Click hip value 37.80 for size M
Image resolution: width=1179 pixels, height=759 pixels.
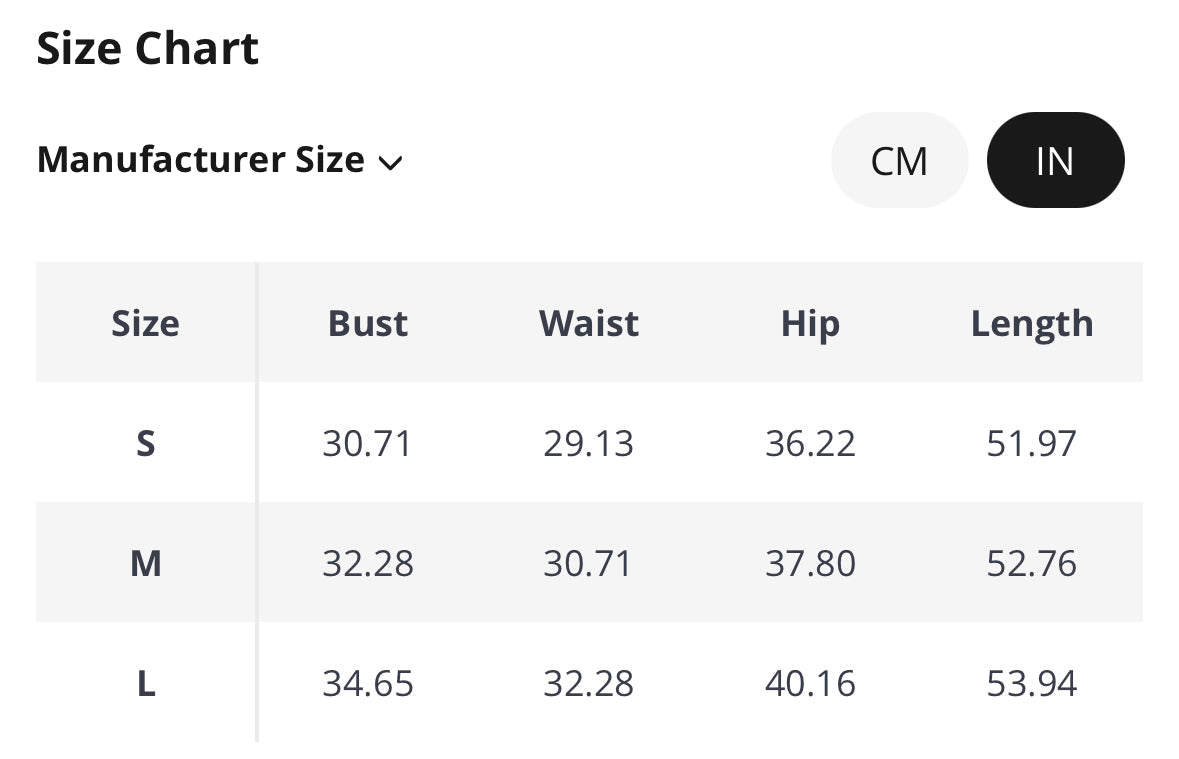pos(810,564)
